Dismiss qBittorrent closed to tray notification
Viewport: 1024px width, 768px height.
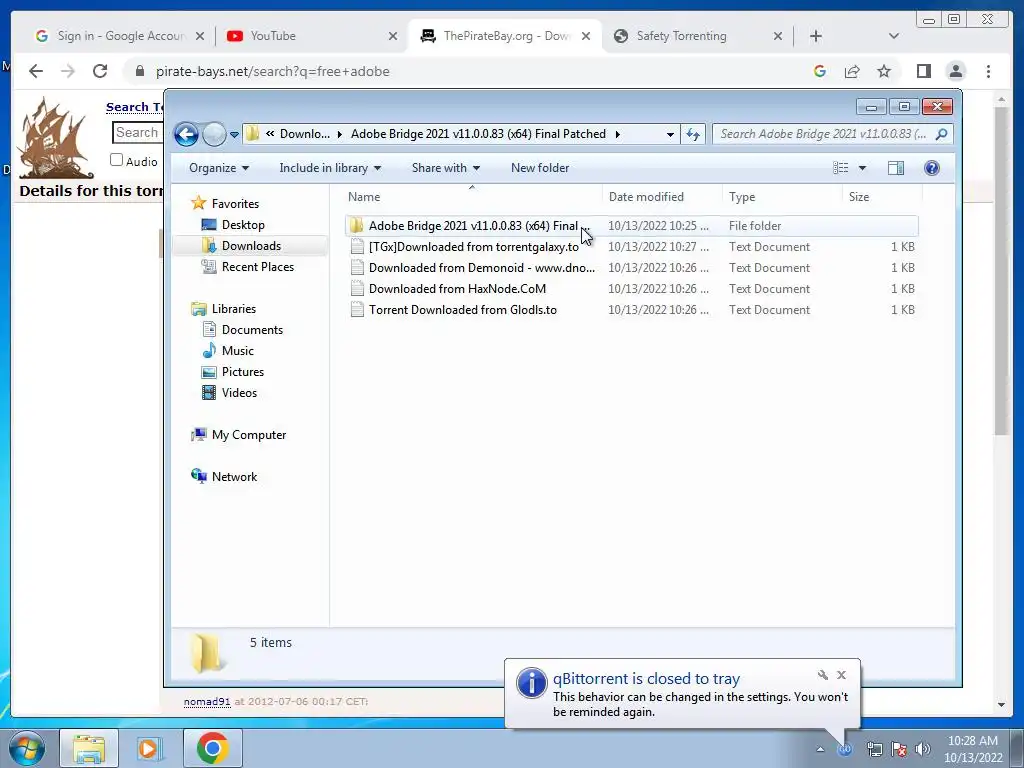point(842,675)
